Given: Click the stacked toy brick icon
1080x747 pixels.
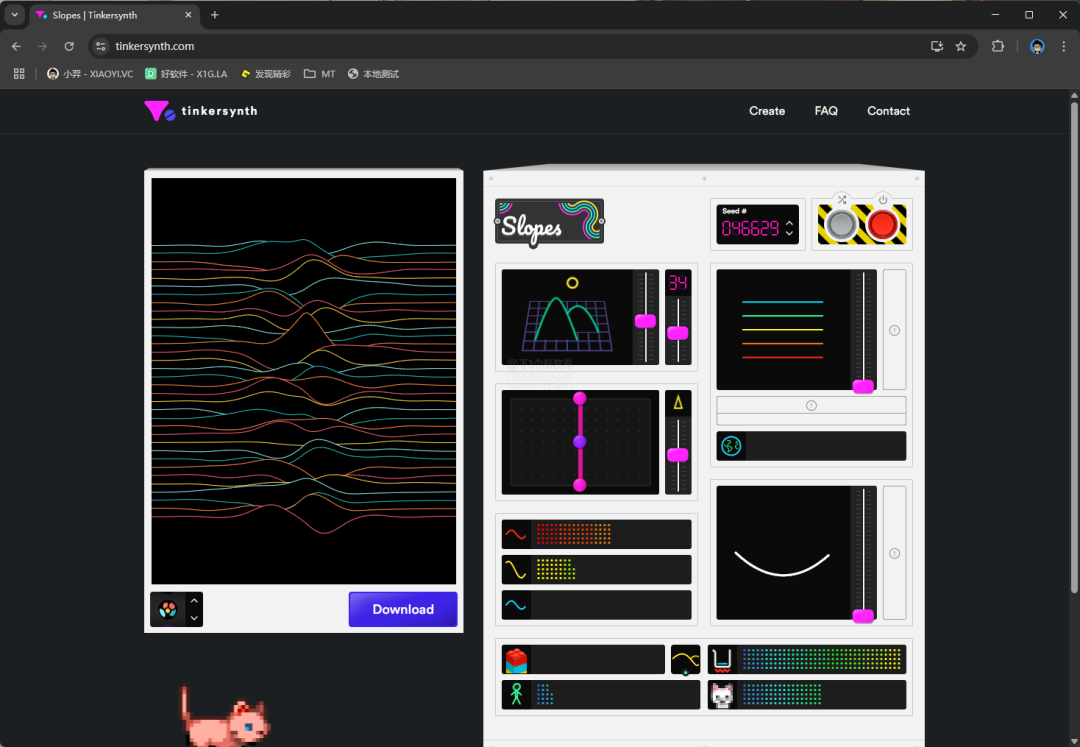Looking at the screenshot, I should tap(515, 660).
